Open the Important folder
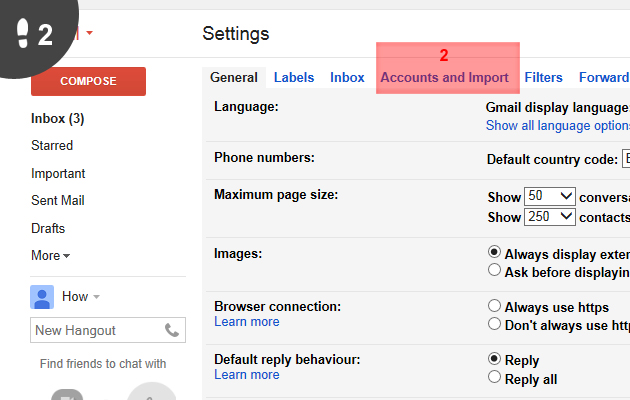630x400 pixels. tap(58, 173)
